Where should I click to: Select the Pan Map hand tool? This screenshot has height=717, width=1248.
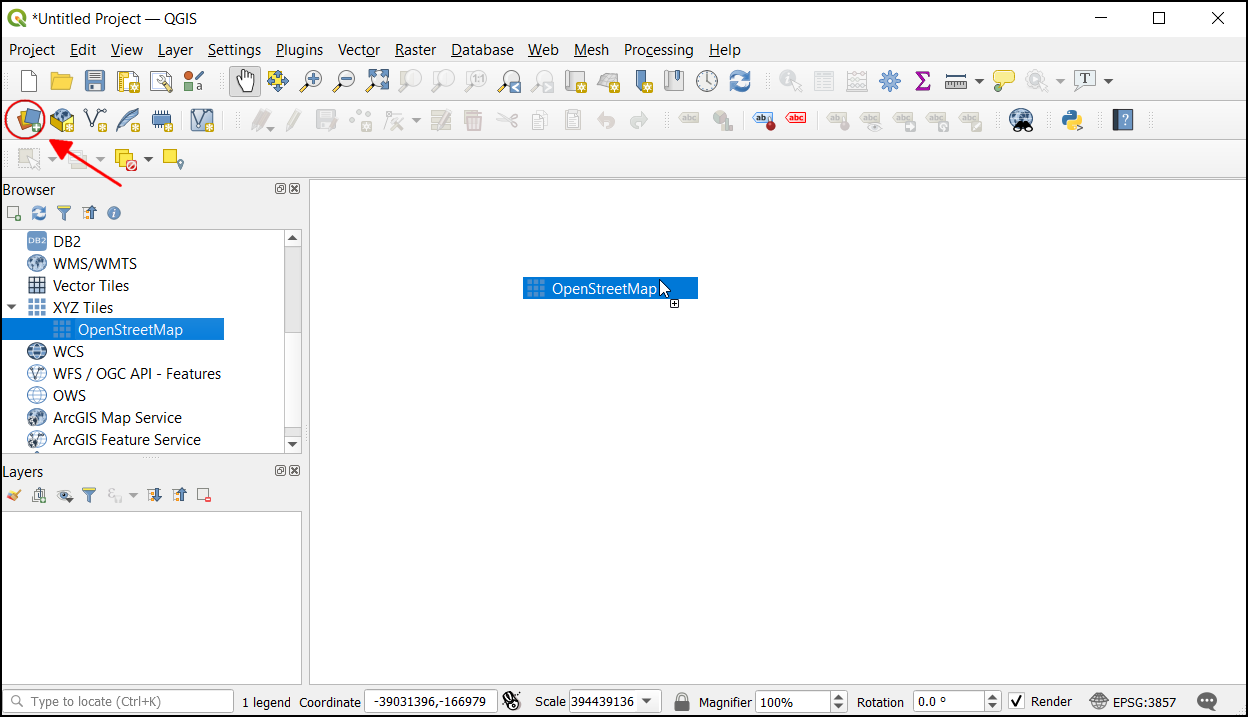[245, 81]
